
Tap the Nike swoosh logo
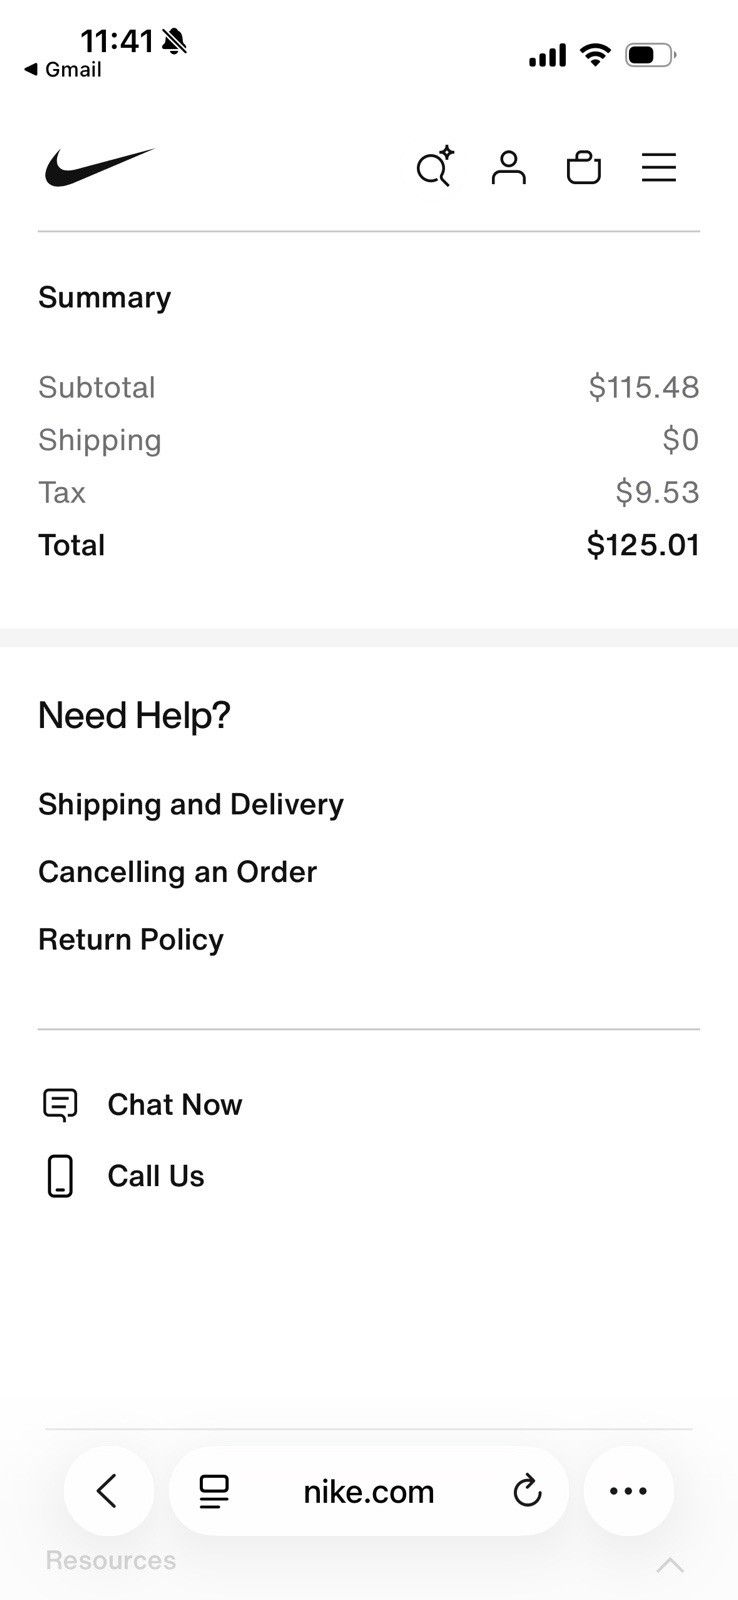point(99,167)
